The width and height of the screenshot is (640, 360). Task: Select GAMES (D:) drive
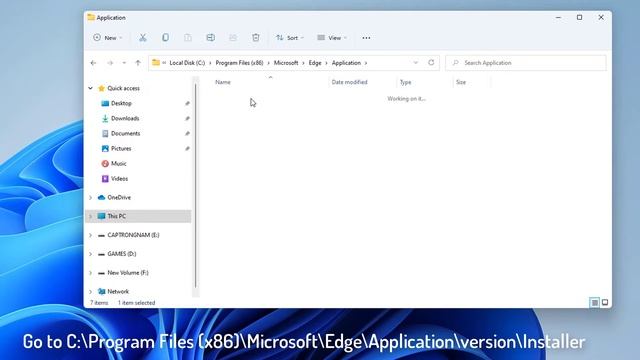(x=122, y=254)
